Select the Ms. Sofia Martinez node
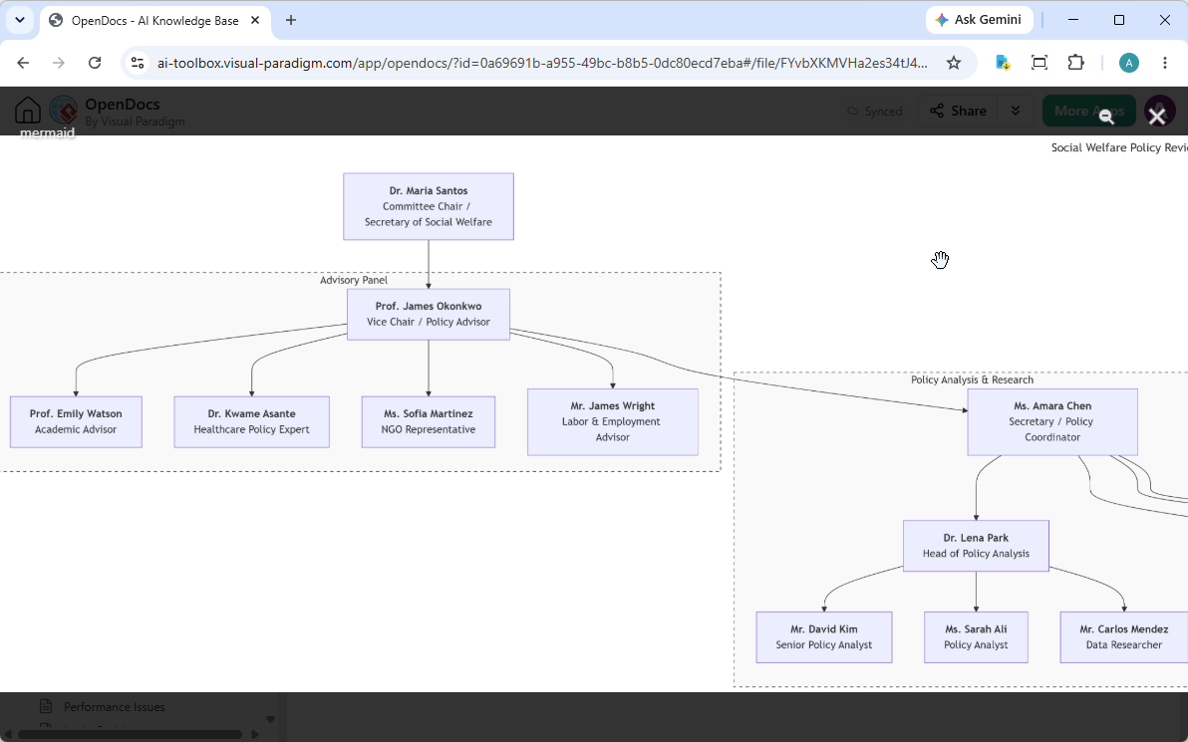The image size is (1188, 742). [x=428, y=421]
